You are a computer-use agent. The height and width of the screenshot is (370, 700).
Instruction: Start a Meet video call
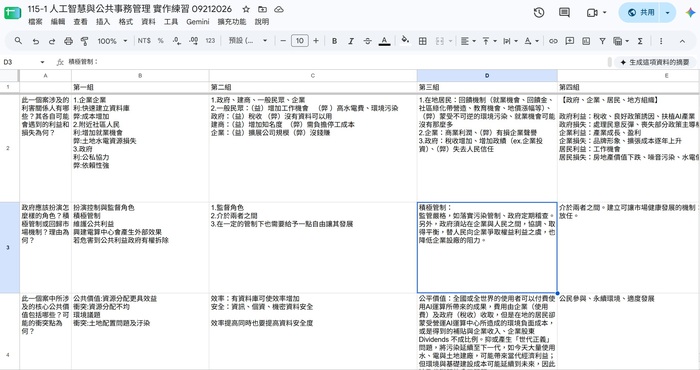tap(592, 12)
